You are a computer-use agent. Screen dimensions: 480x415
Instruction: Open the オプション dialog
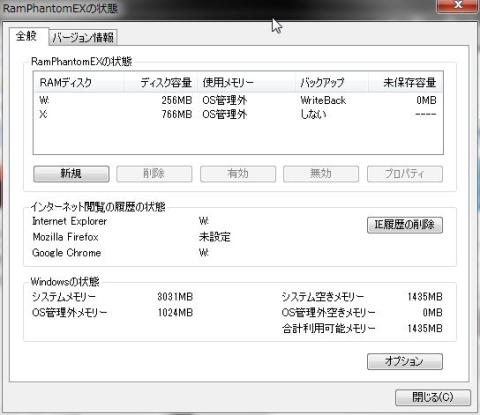click(405, 361)
